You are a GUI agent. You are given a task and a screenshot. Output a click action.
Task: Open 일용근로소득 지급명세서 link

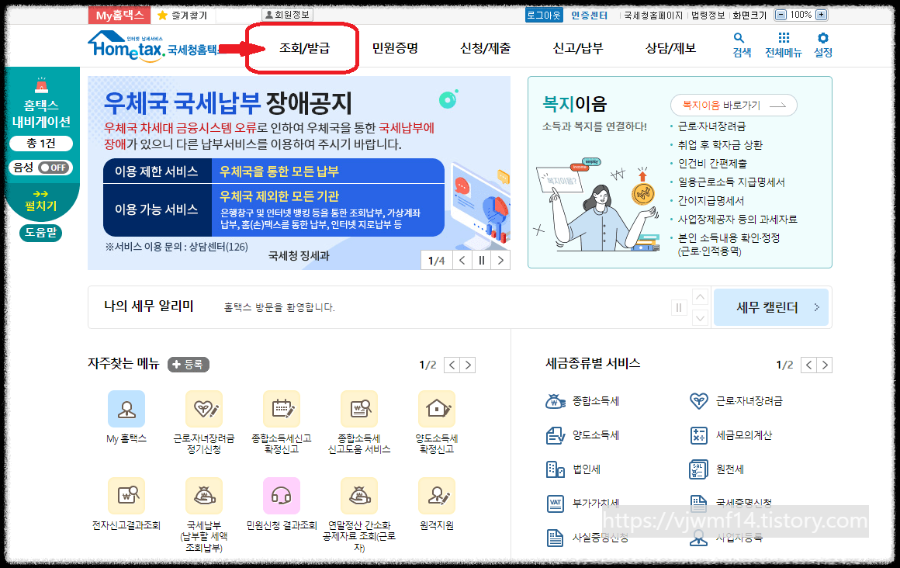click(x=731, y=182)
